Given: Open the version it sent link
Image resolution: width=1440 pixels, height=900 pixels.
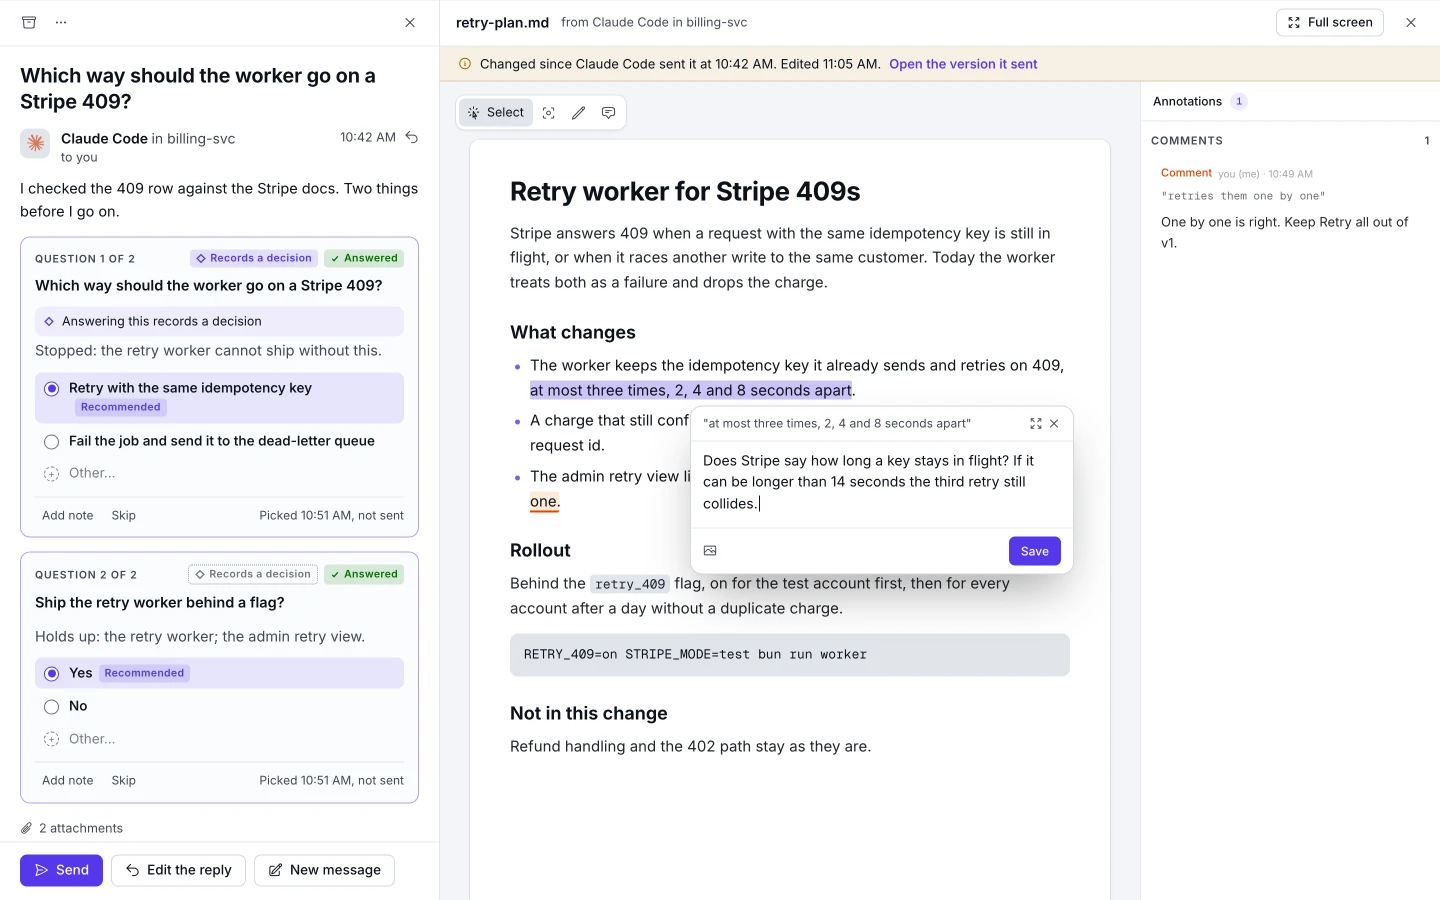Looking at the screenshot, I should pos(963,64).
